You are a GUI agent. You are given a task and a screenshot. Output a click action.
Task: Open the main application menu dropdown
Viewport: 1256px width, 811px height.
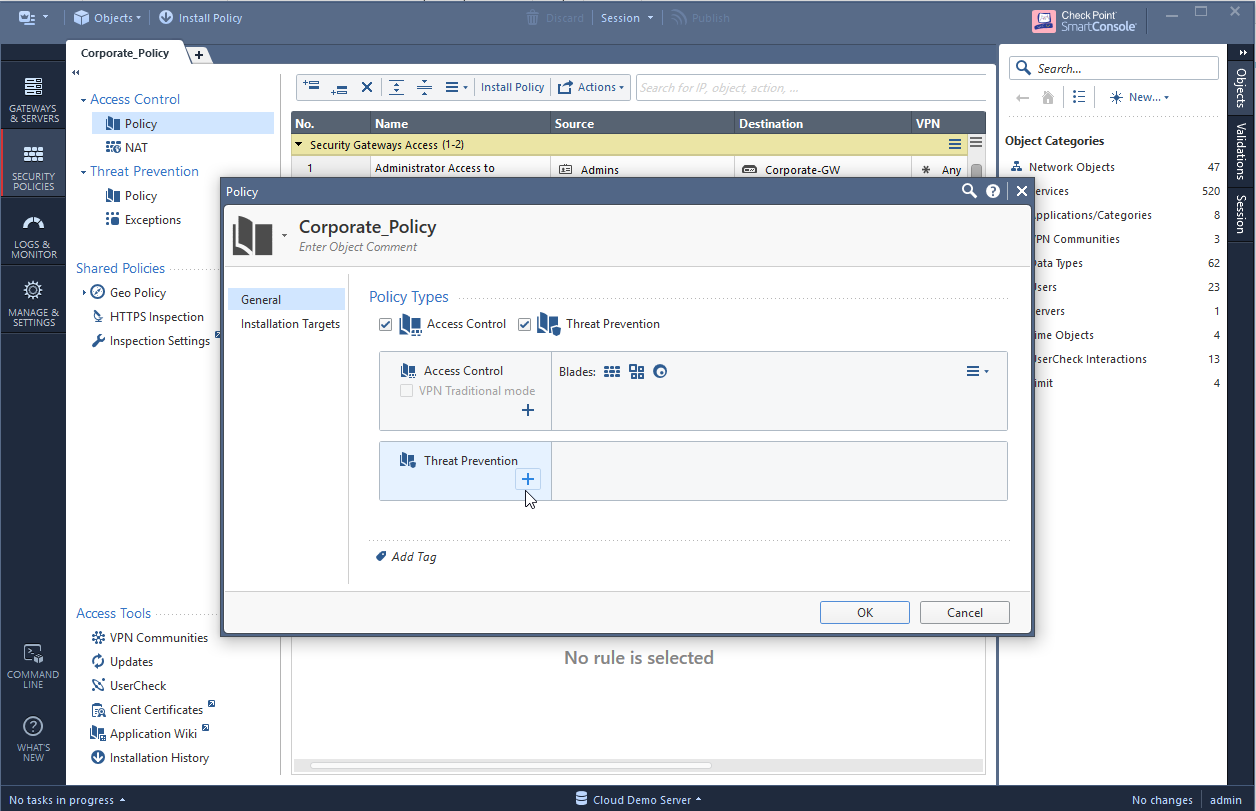(x=33, y=17)
